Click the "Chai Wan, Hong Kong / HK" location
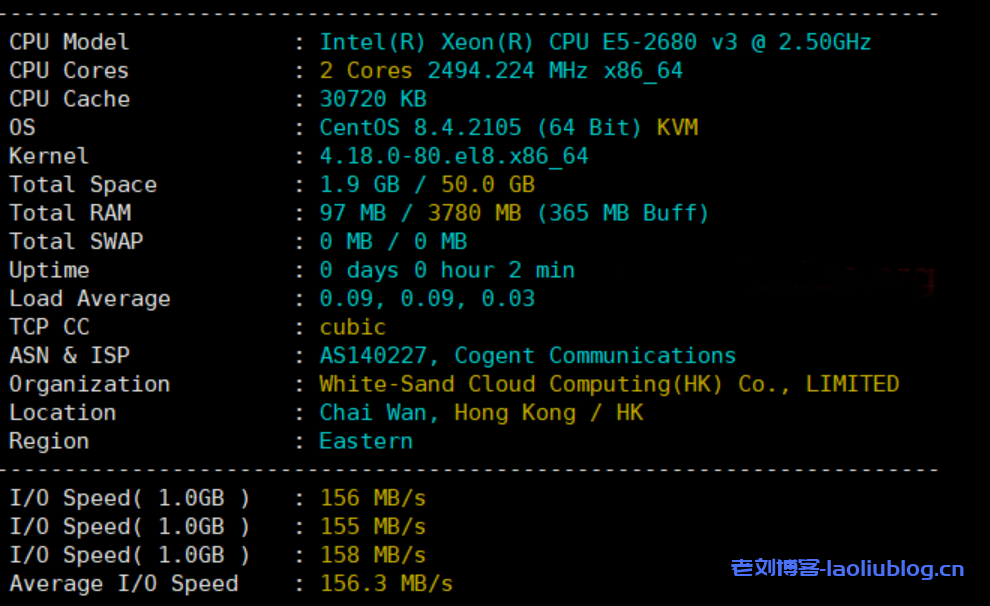Screen dimensions: 990x606 click(481, 413)
